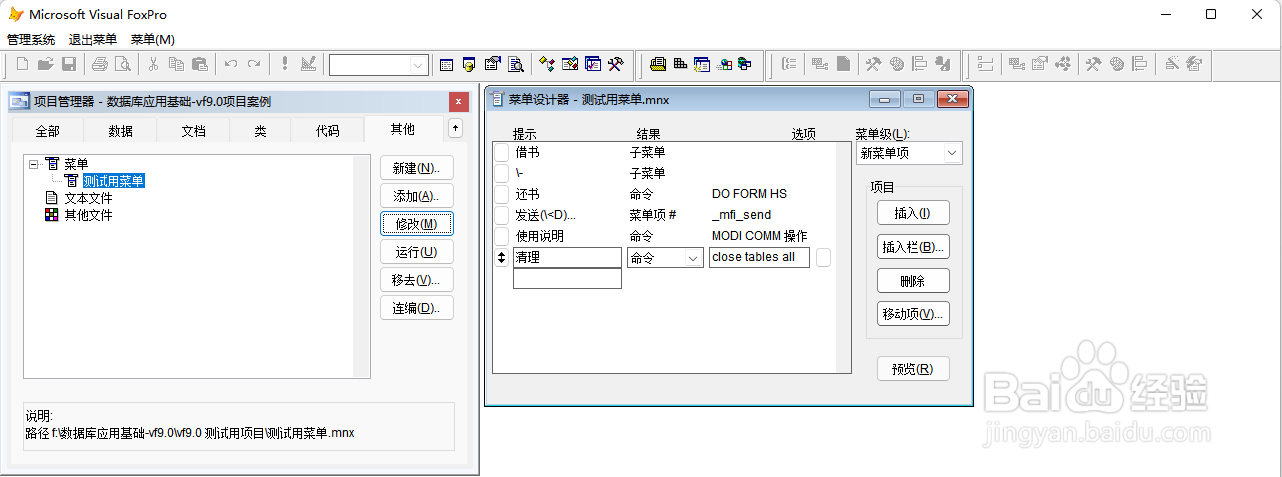The image size is (1282, 477).
Task: Click the 预览(R) button
Action: coord(913,369)
